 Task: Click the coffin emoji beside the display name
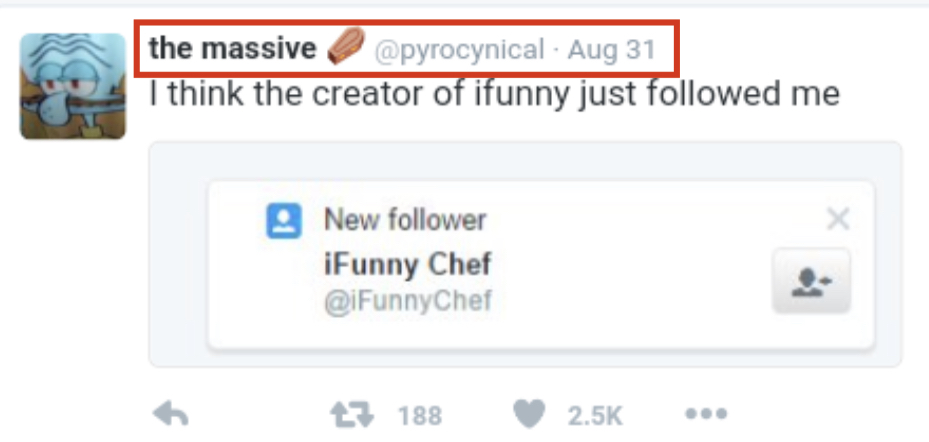(346, 48)
